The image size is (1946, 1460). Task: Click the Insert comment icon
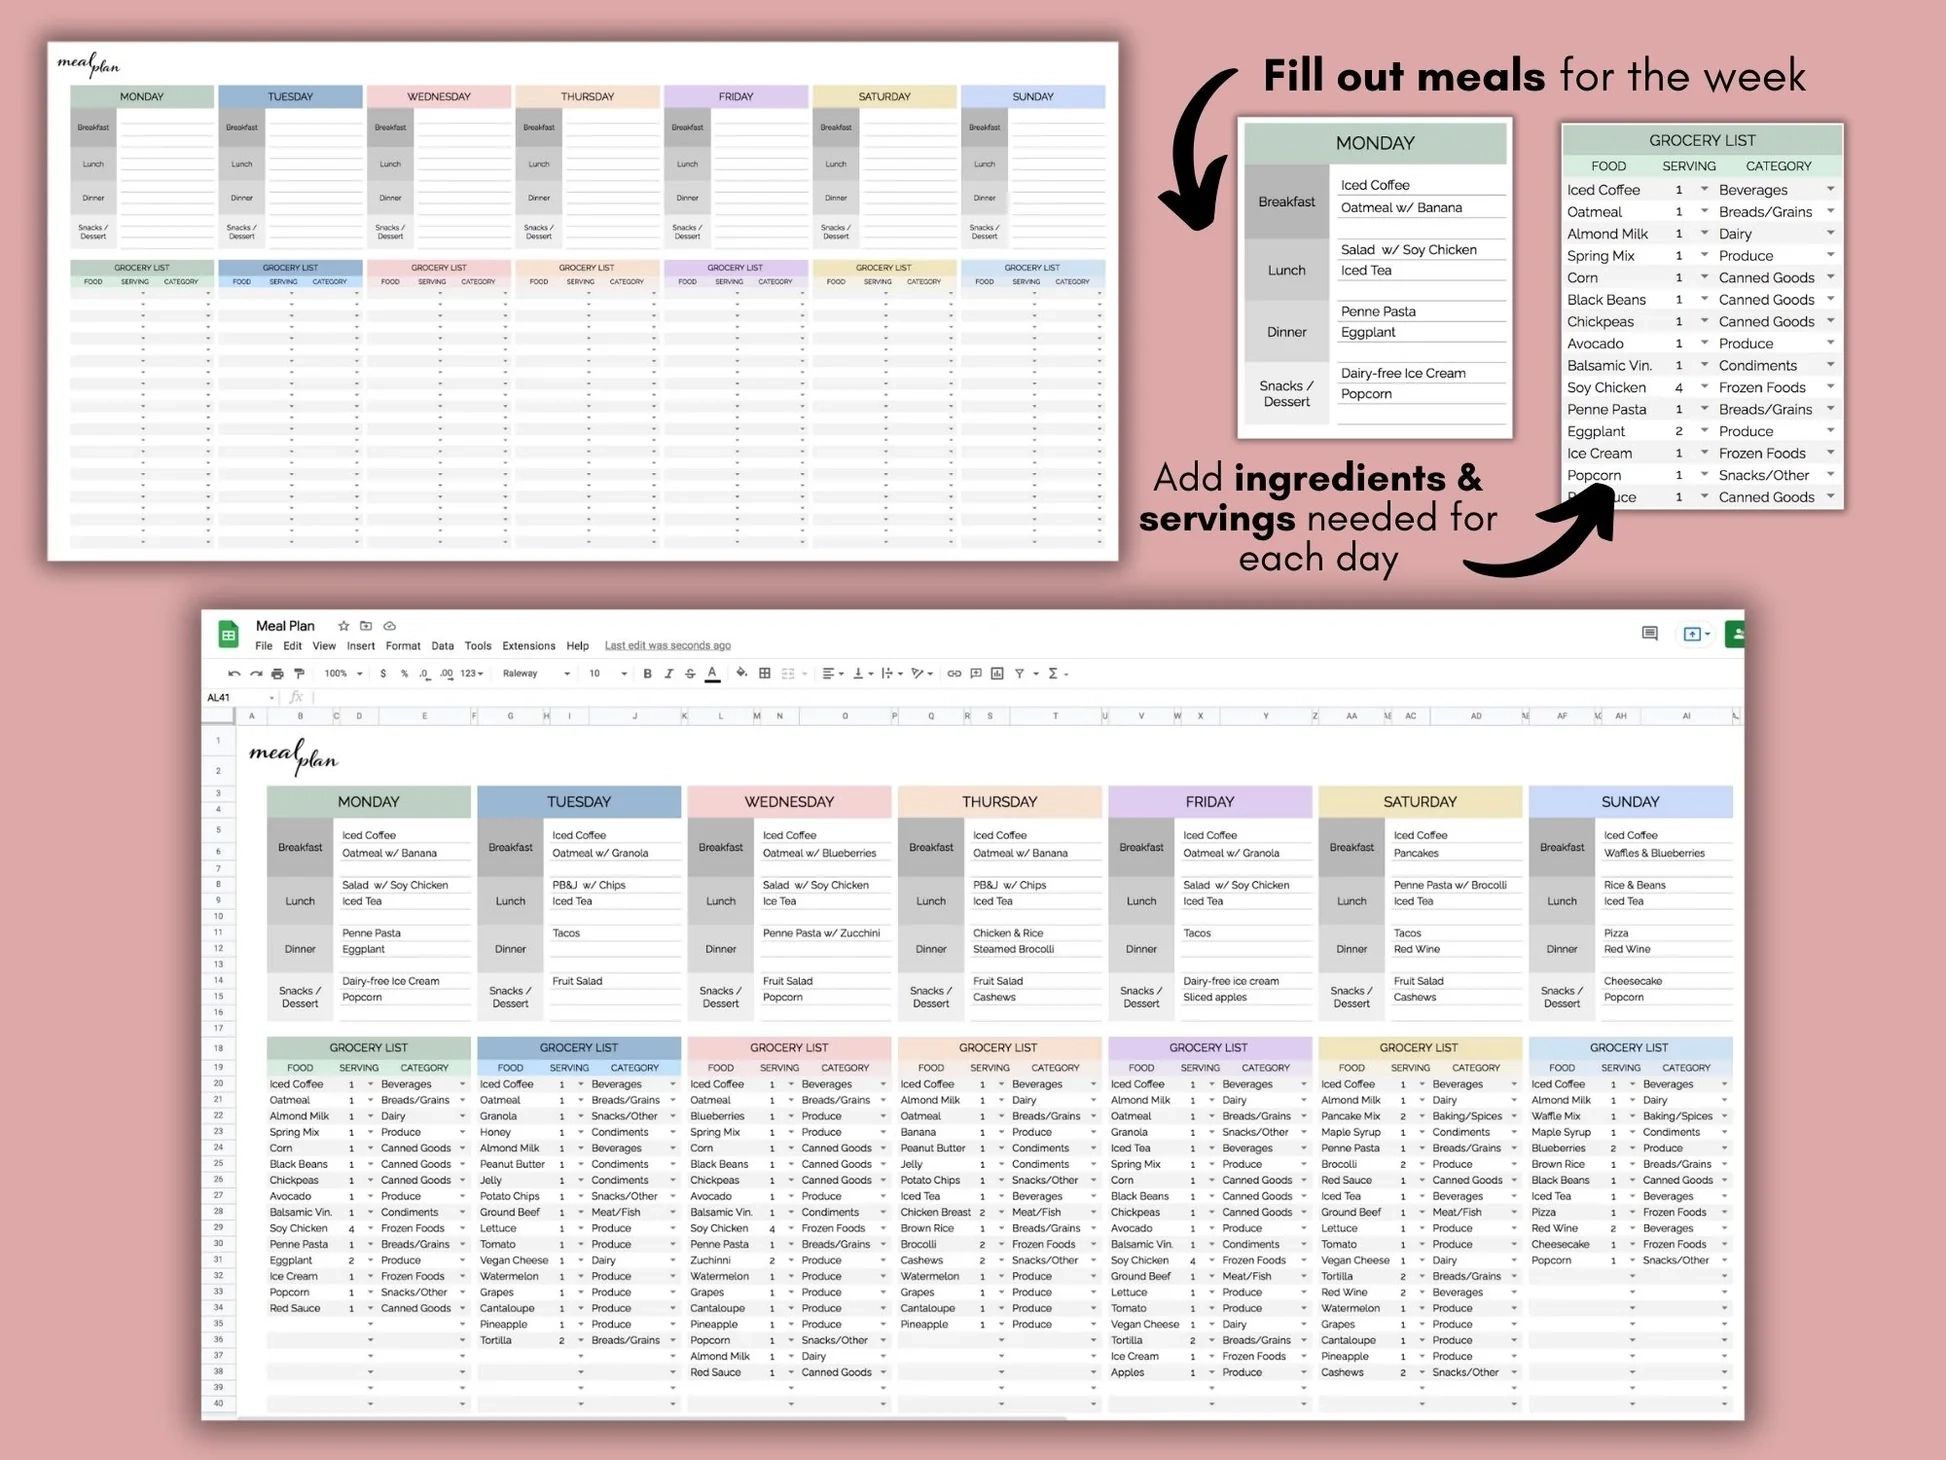tap(975, 674)
